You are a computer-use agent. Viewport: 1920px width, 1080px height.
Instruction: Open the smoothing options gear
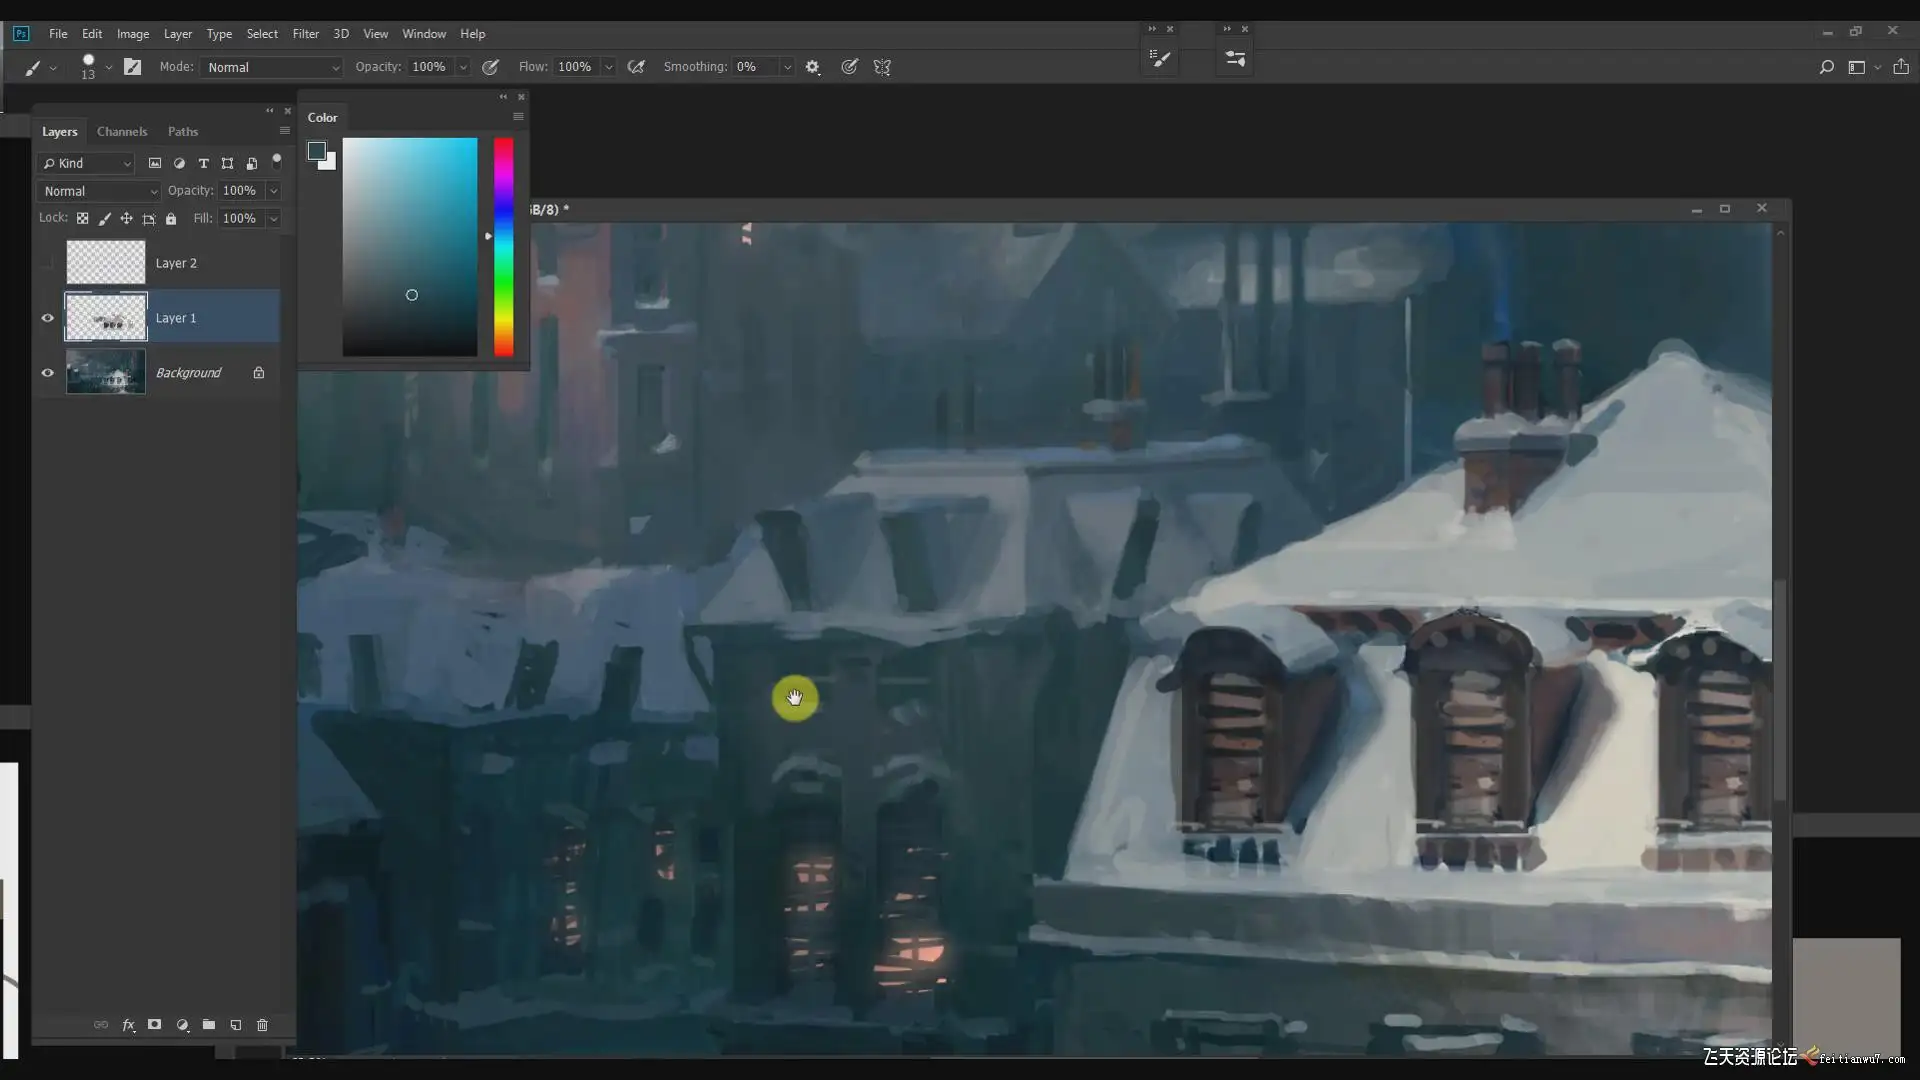pyautogui.click(x=812, y=67)
